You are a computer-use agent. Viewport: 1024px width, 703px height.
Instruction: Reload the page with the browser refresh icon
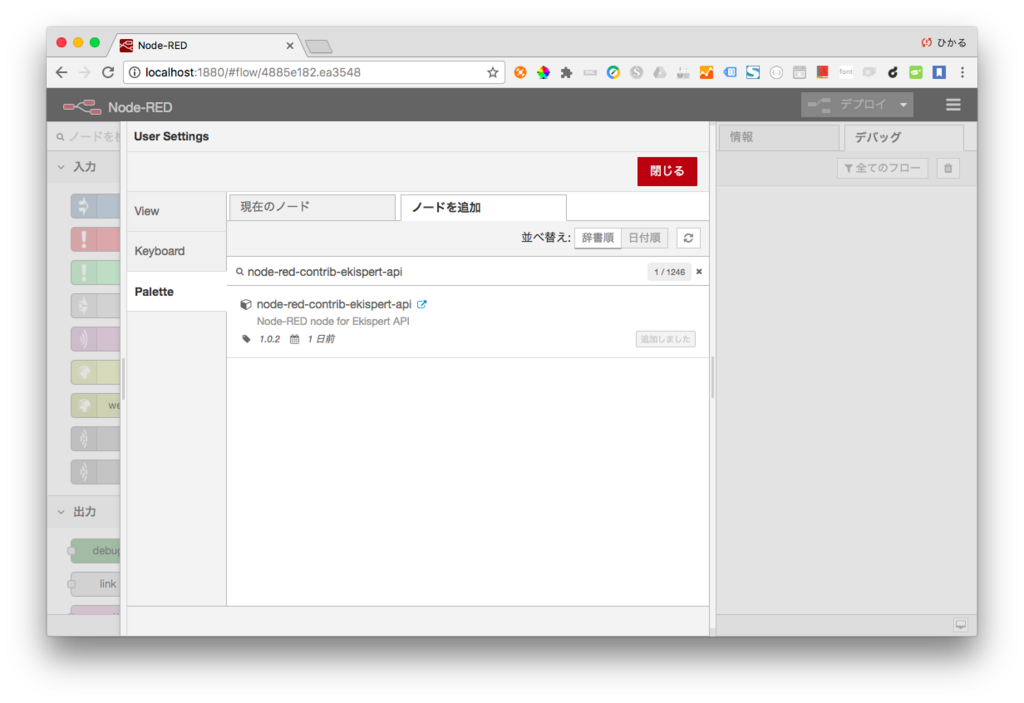tap(108, 73)
